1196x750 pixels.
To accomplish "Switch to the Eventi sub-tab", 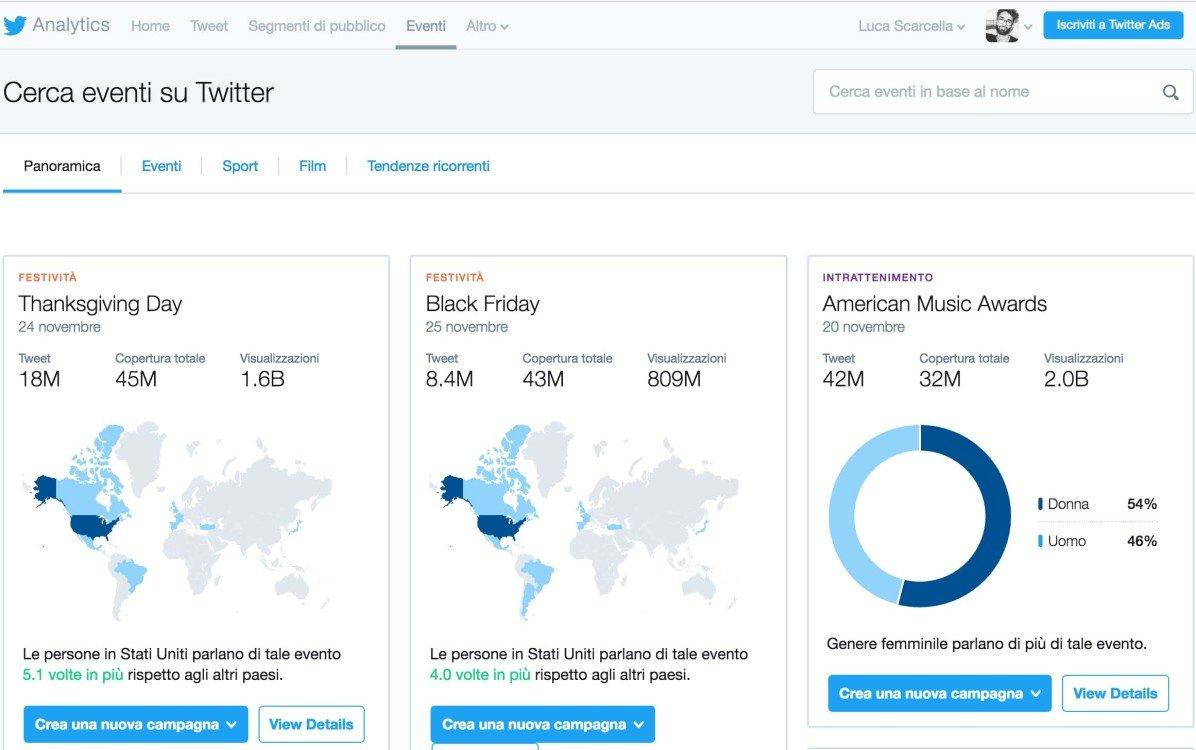I will (x=161, y=166).
